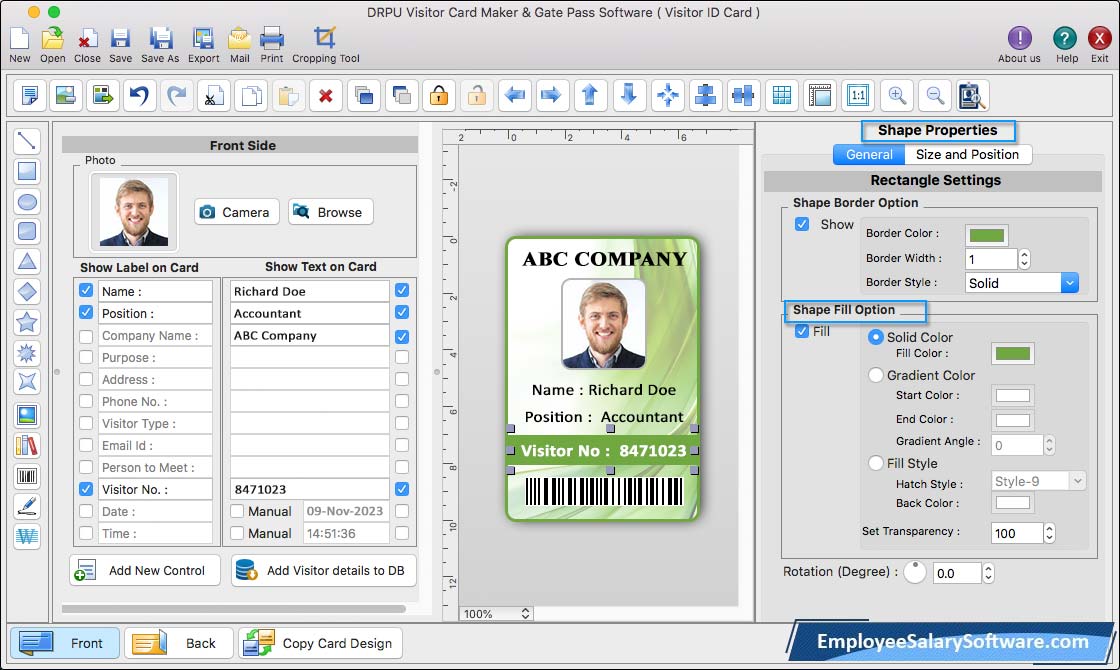Image resolution: width=1120 pixels, height=670 pixels.
Task: Open the Border Style dropdown
Action: point(1021,283)
